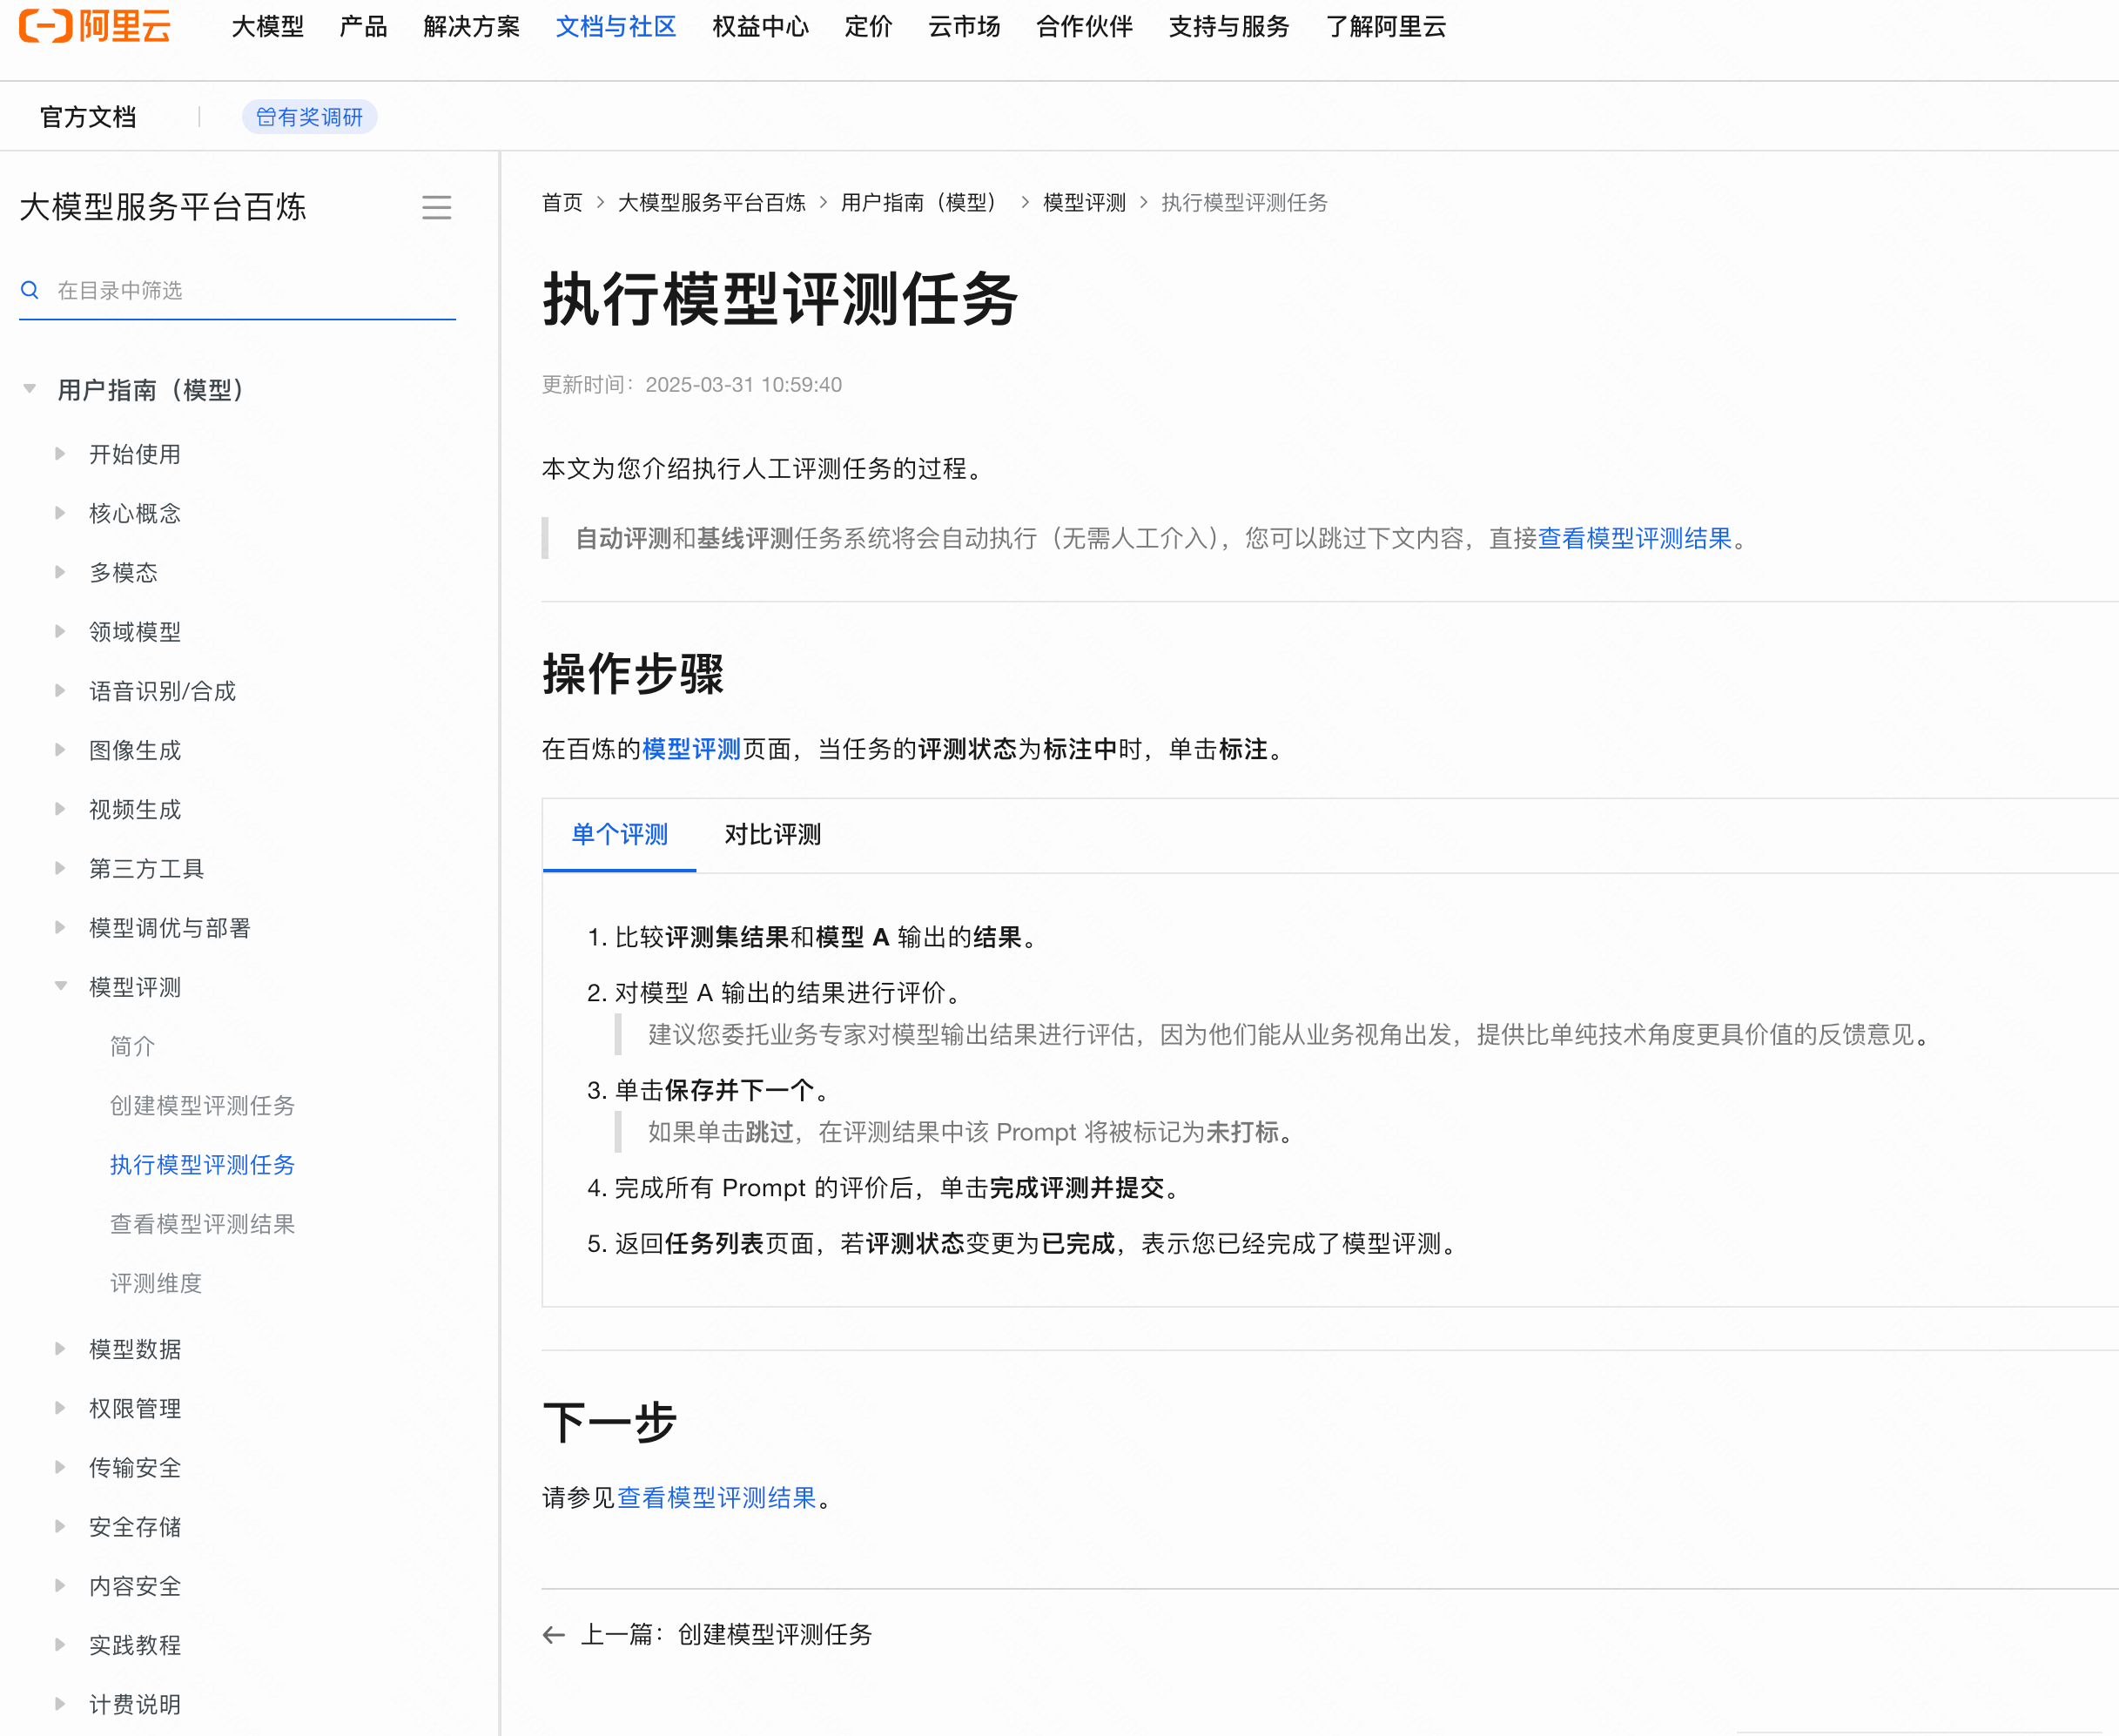
Task: Click the 模型评测 link in steps intro
Action: (691, 749)
